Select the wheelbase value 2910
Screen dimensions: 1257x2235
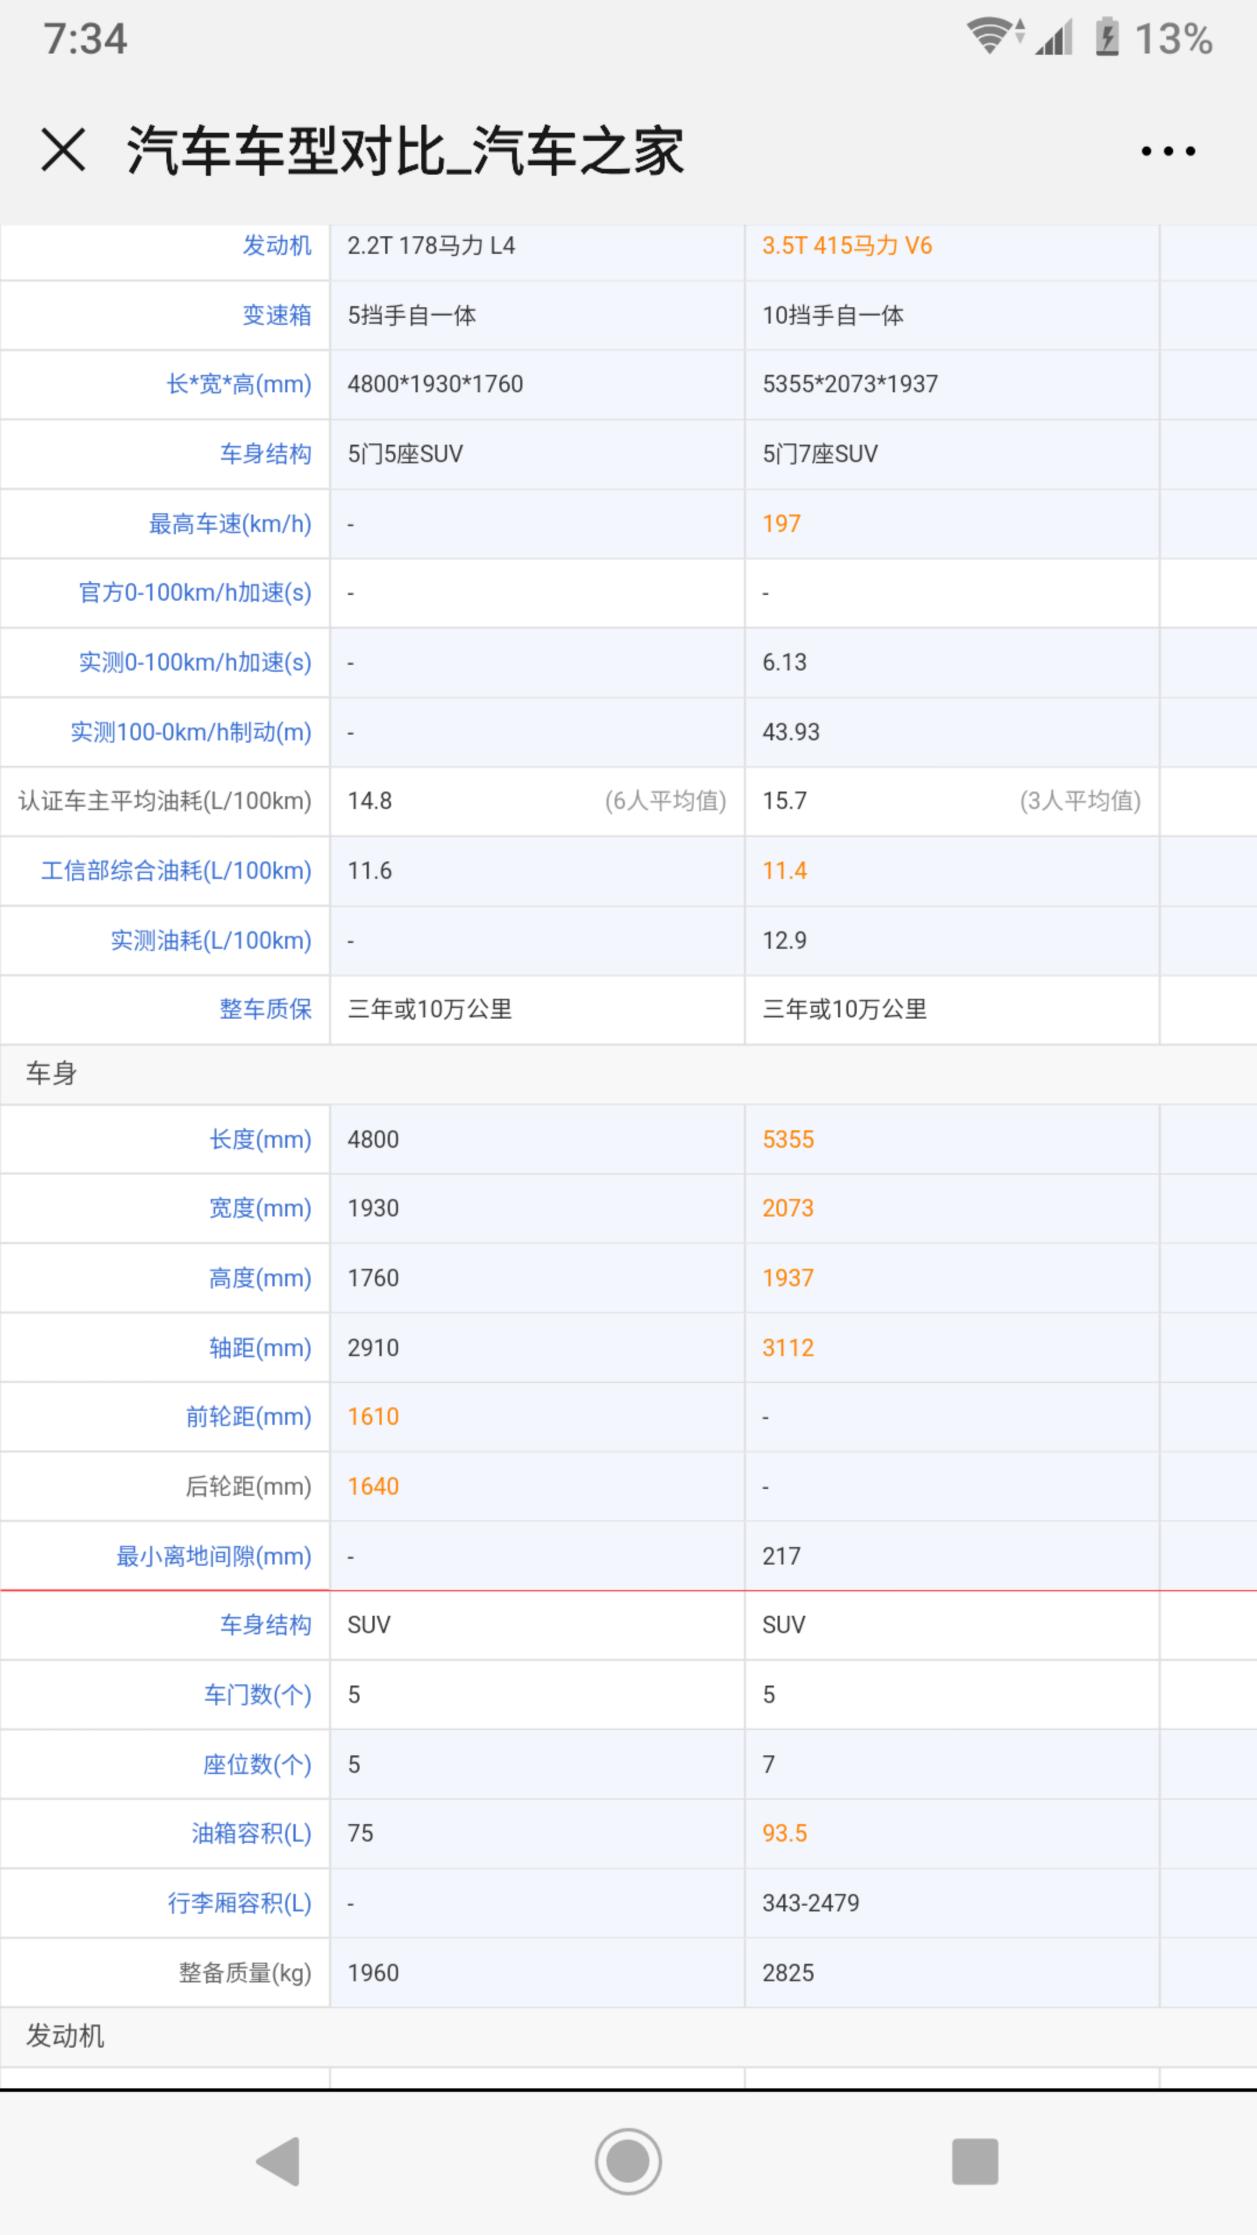(373, 1348)
